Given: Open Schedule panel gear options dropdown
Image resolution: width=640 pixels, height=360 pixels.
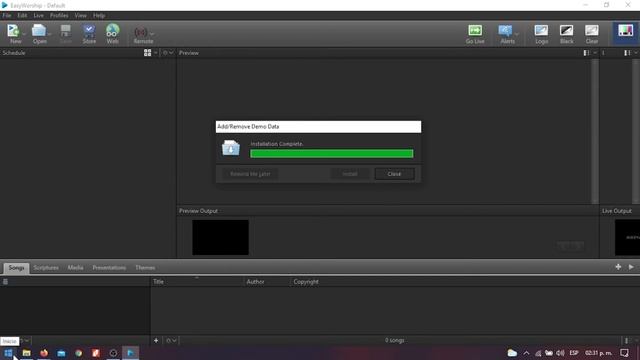Looking at the screenshot, I should coord(168,53).
